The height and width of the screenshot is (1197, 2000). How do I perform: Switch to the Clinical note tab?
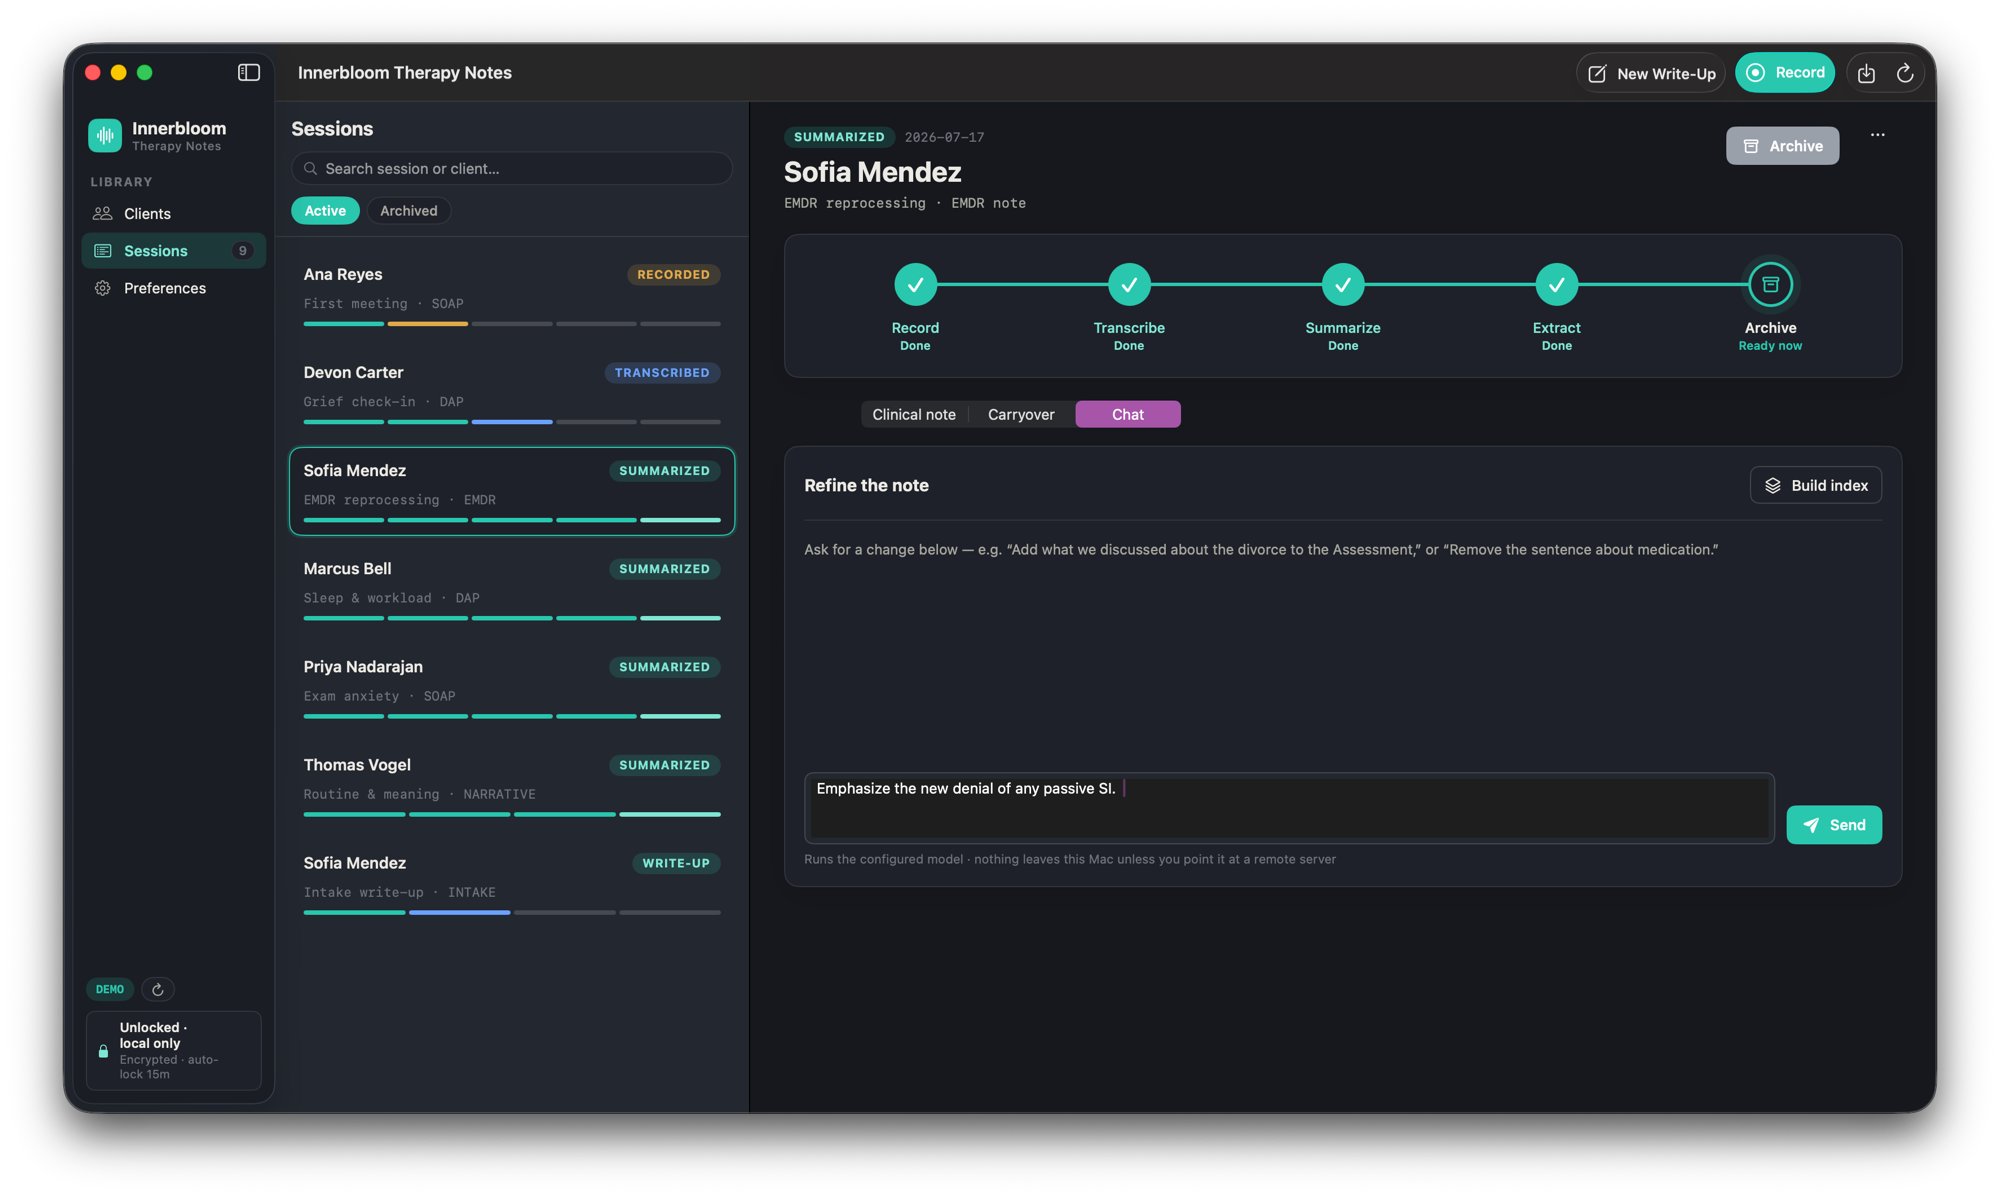(914, 414)
